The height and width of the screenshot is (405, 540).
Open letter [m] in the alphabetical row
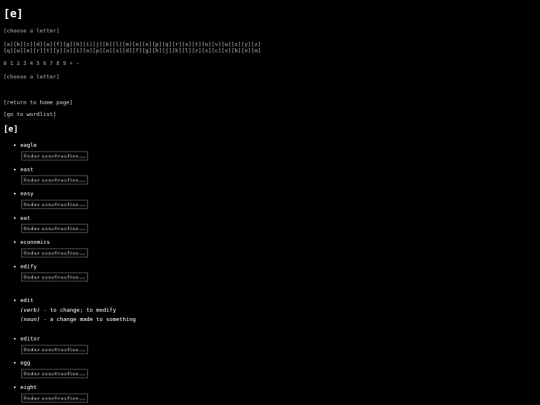click(127, 44)
